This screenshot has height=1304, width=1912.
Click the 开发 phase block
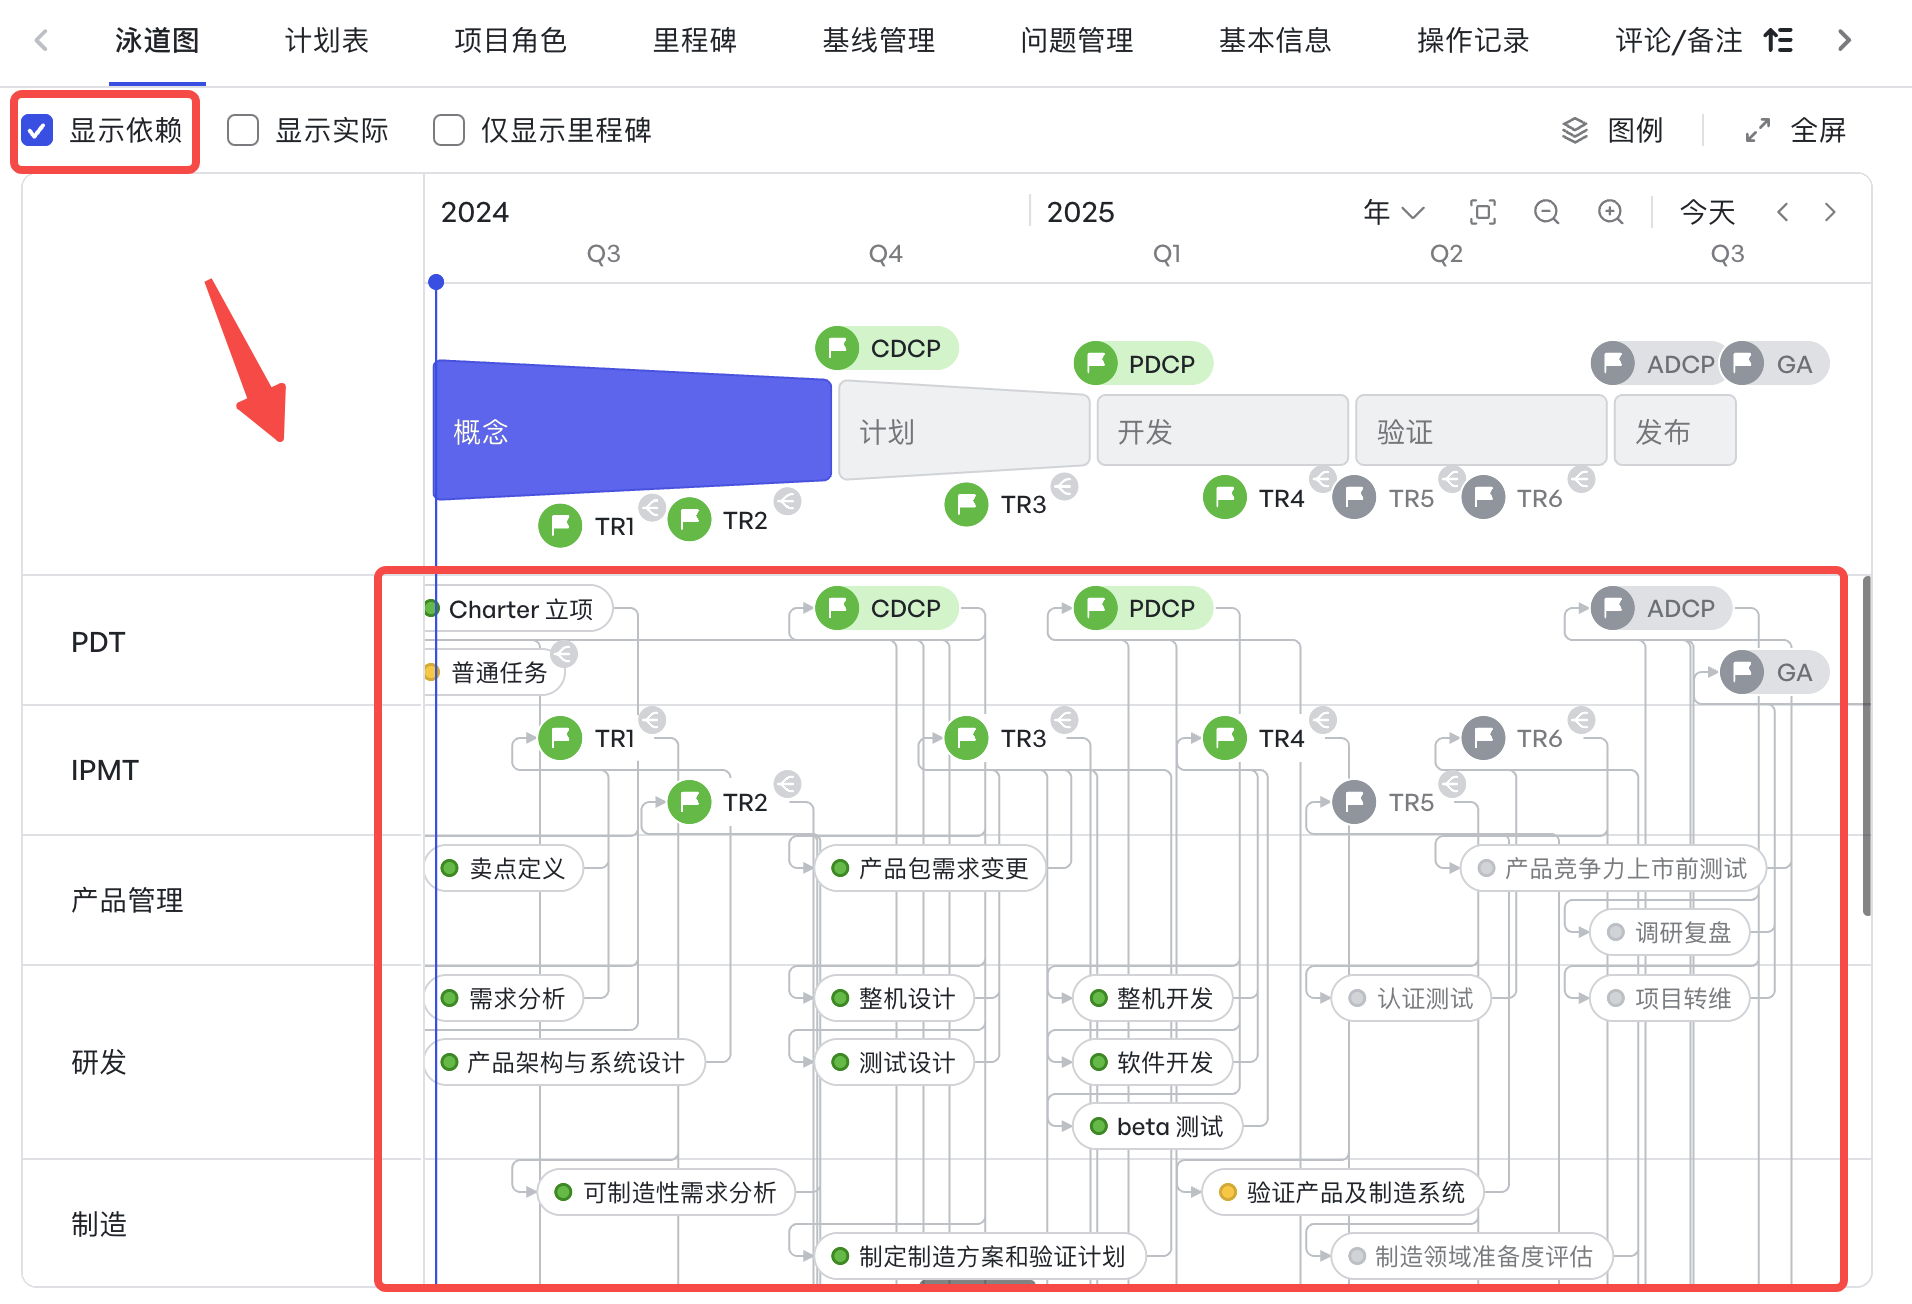(1222, 431)
